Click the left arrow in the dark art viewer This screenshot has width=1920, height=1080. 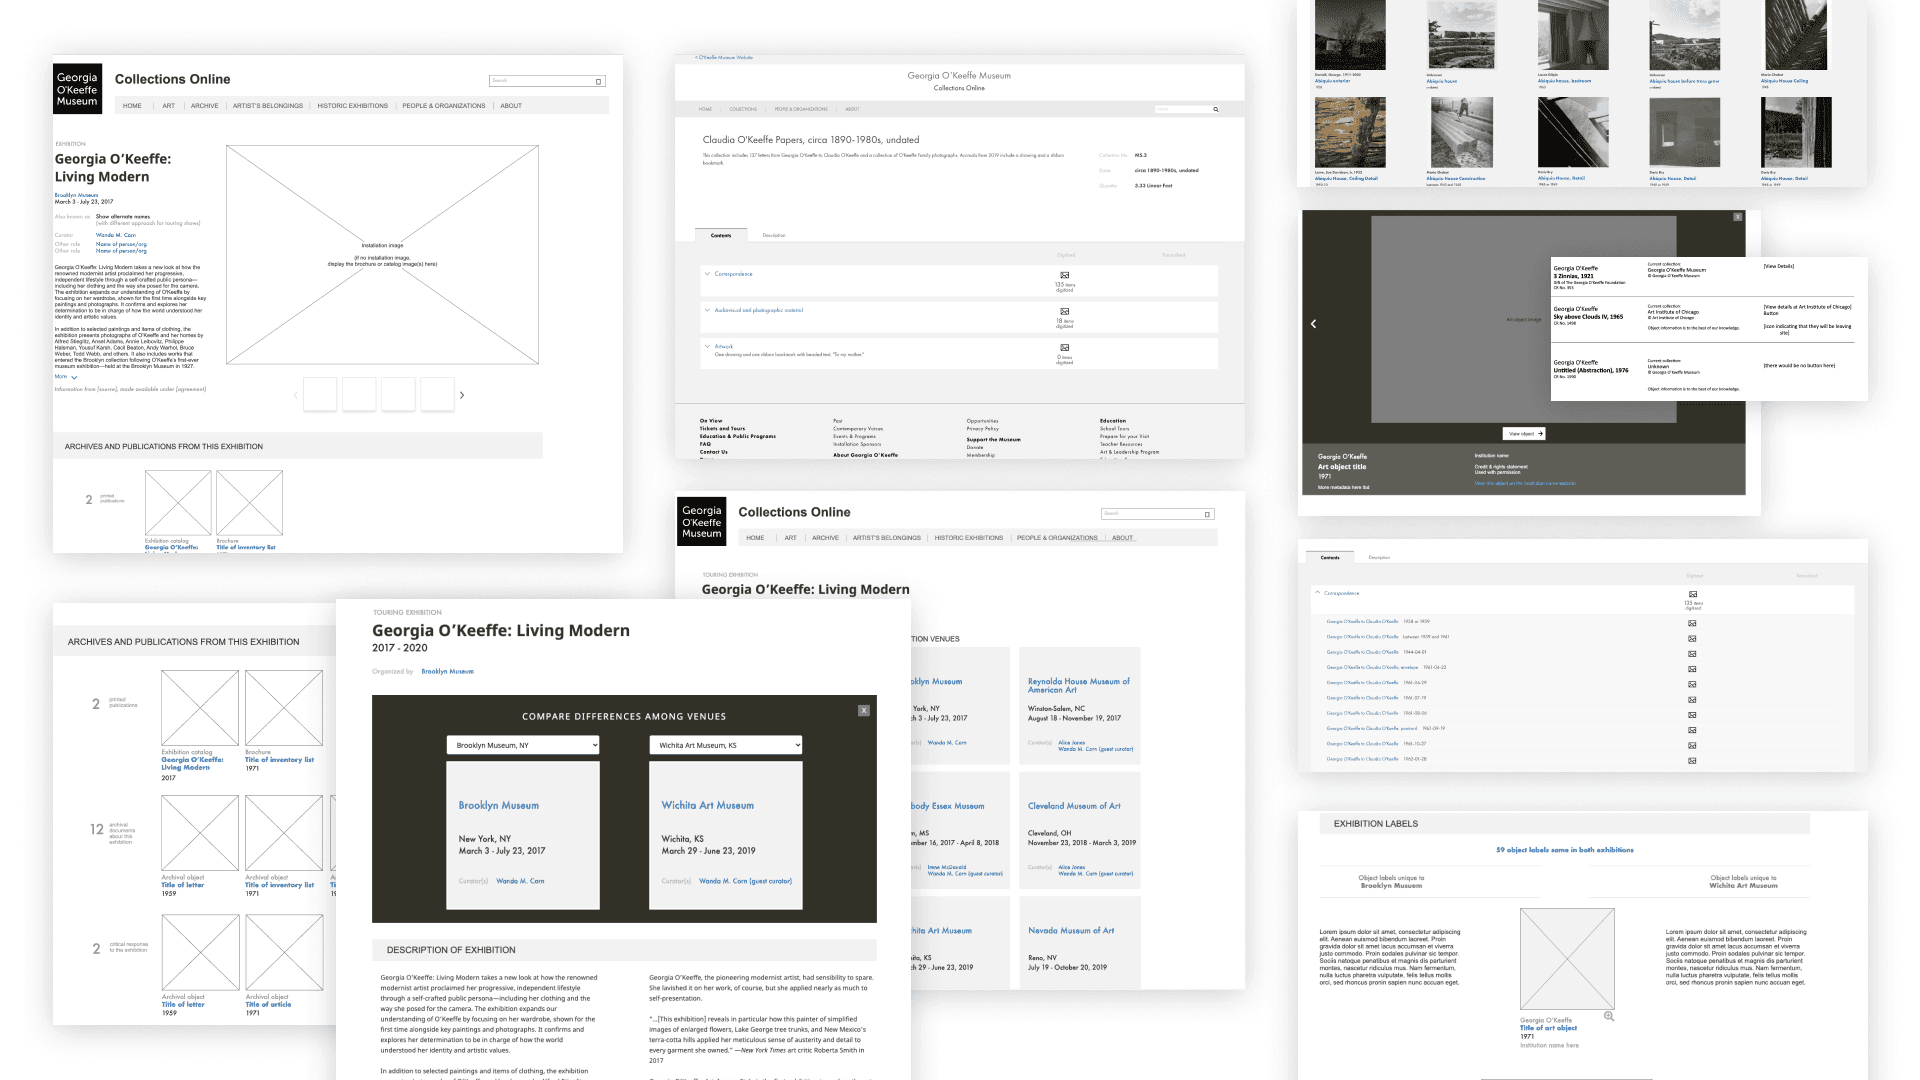pos(1313,324)
